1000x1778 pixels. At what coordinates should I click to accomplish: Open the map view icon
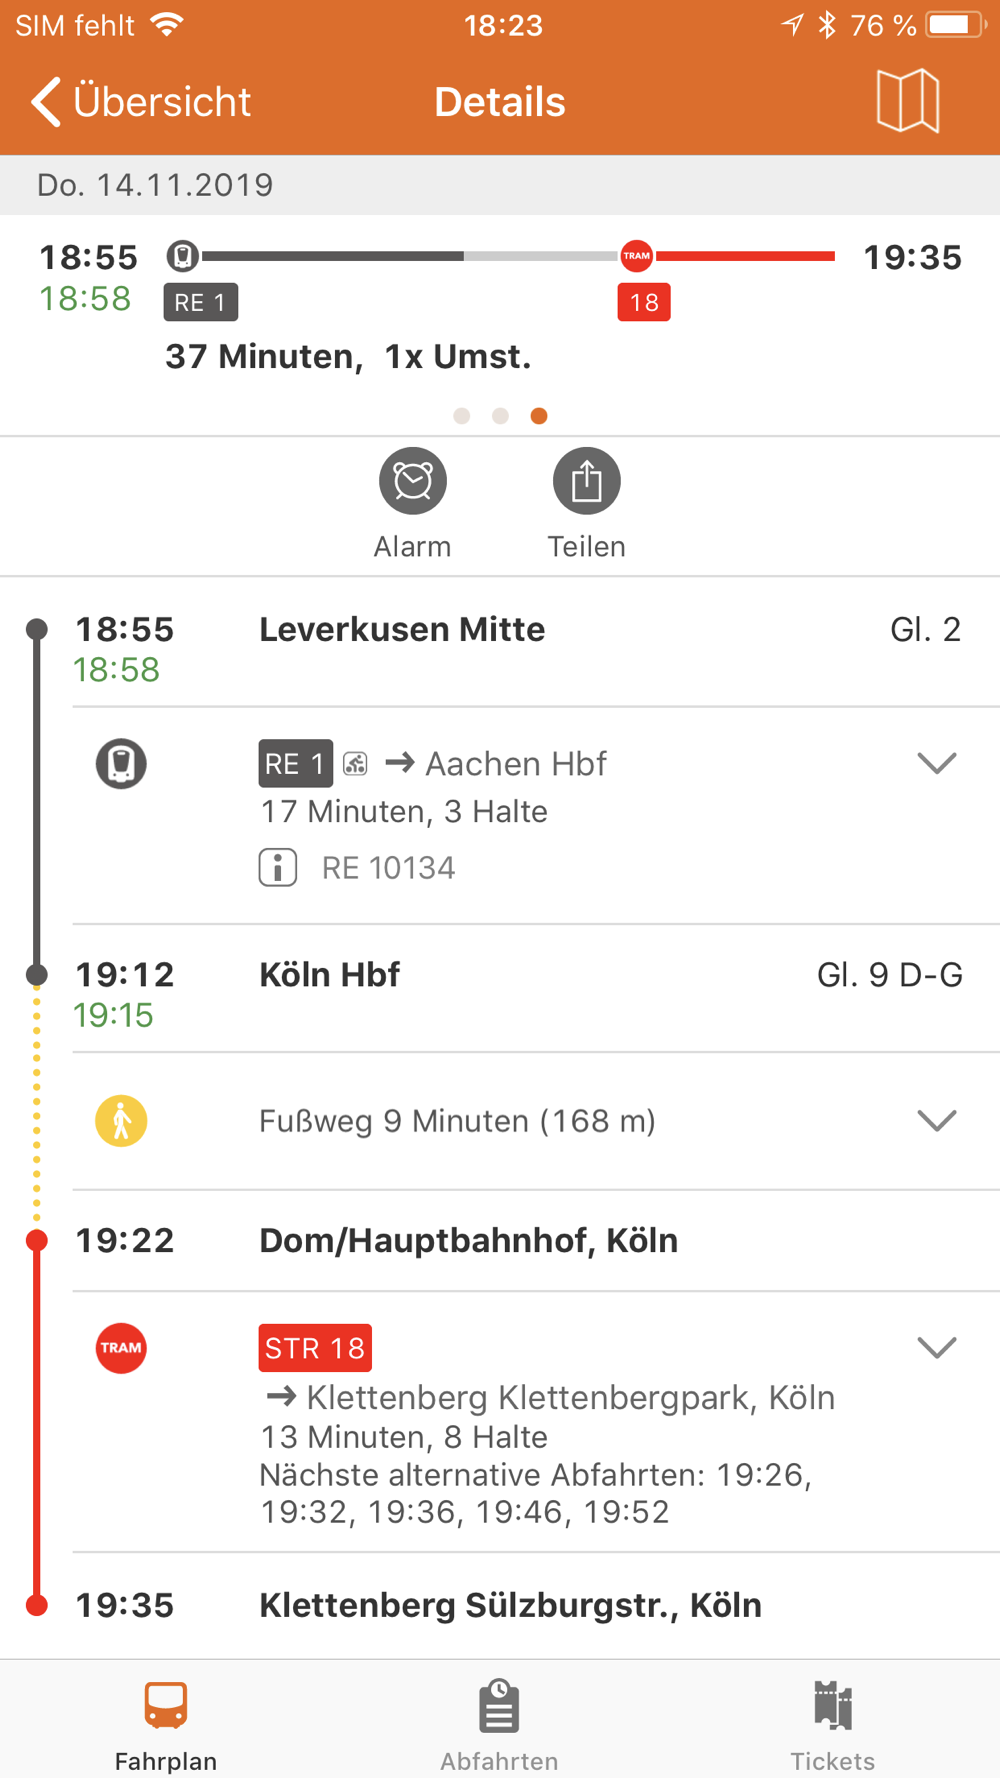coord(907,101)
